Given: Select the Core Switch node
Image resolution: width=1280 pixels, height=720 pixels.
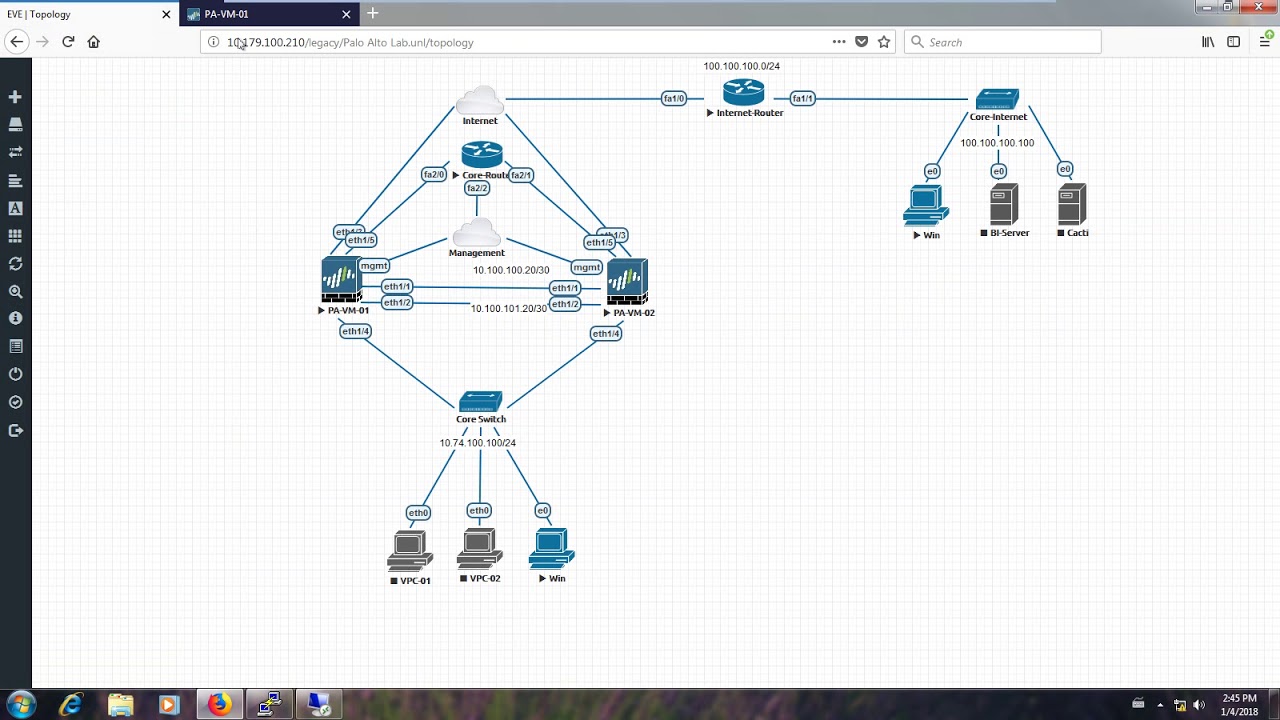Looking at the screenshot, I should (481, 402).
